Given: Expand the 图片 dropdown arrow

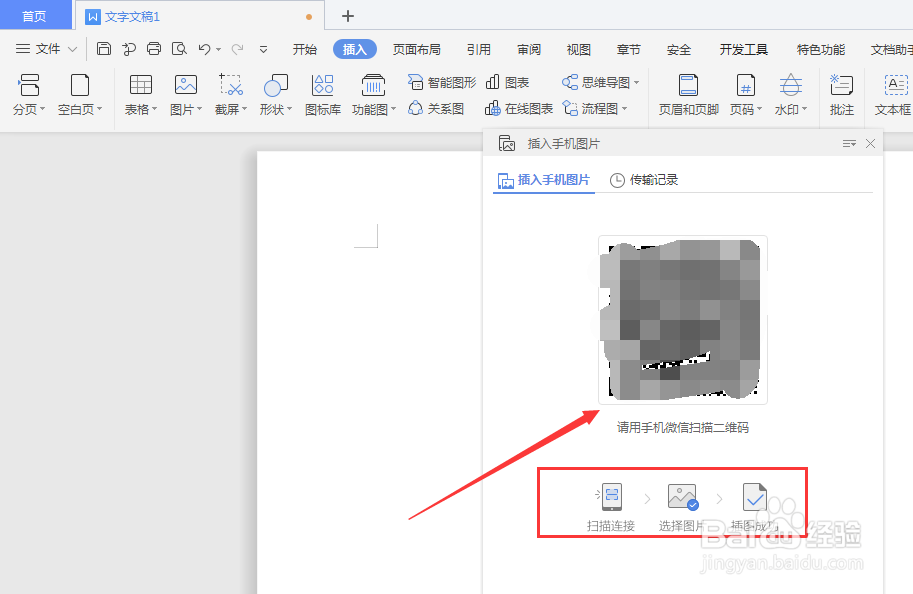Looking at the screenshot, I should pos(200,109).
